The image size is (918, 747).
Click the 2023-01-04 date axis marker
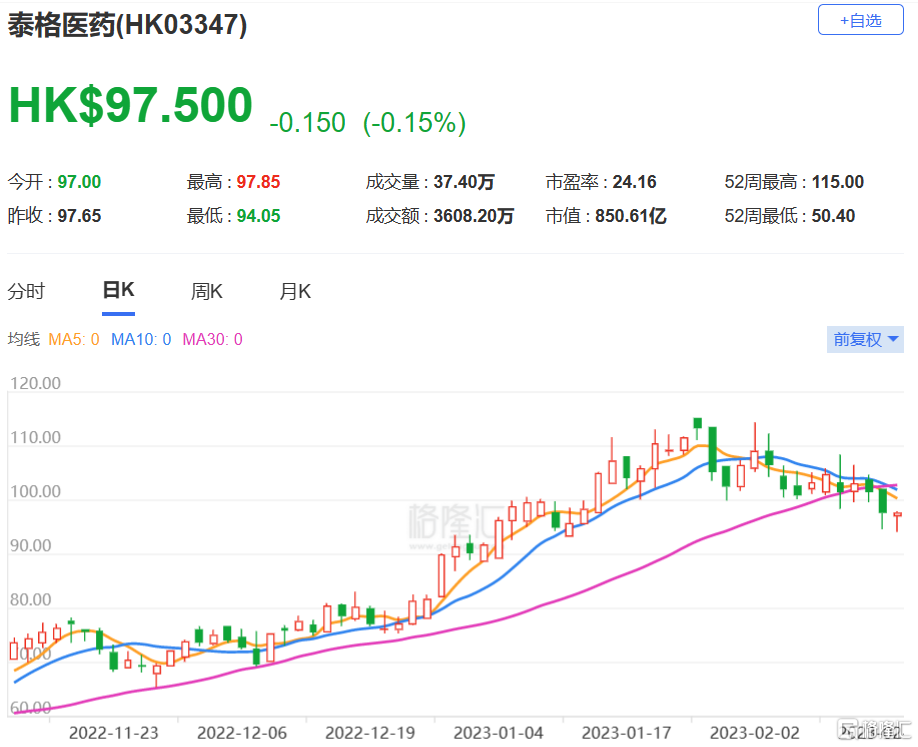[498, 732]
